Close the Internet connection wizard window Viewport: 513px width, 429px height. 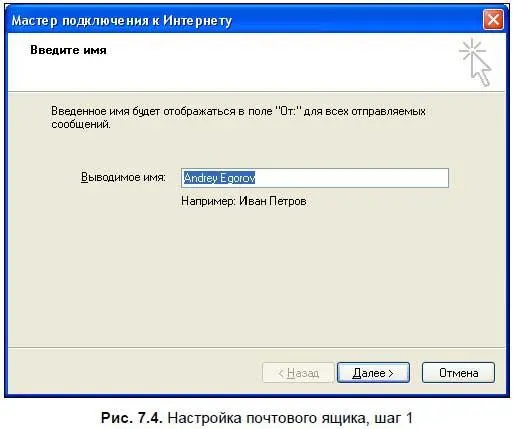coord(493,20)
